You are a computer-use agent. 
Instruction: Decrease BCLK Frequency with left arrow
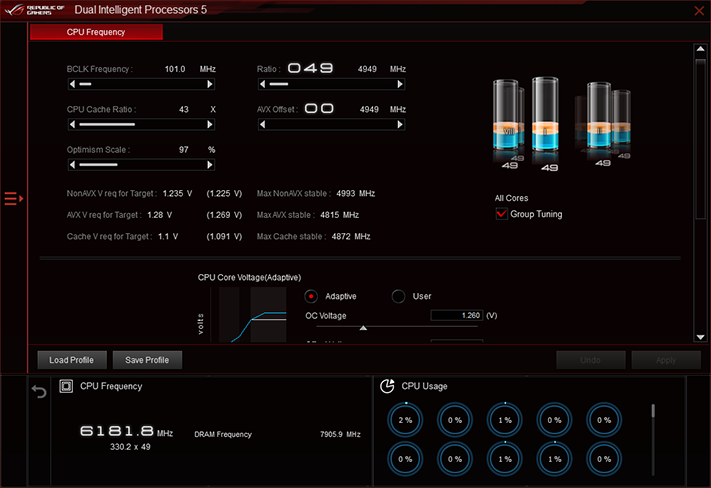point(72,84)
